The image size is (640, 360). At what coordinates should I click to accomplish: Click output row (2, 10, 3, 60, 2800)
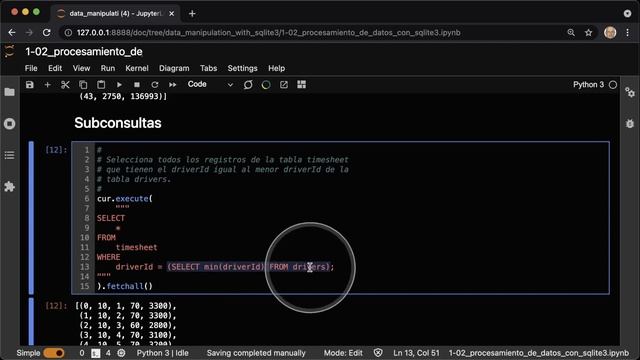pos(128,325)
